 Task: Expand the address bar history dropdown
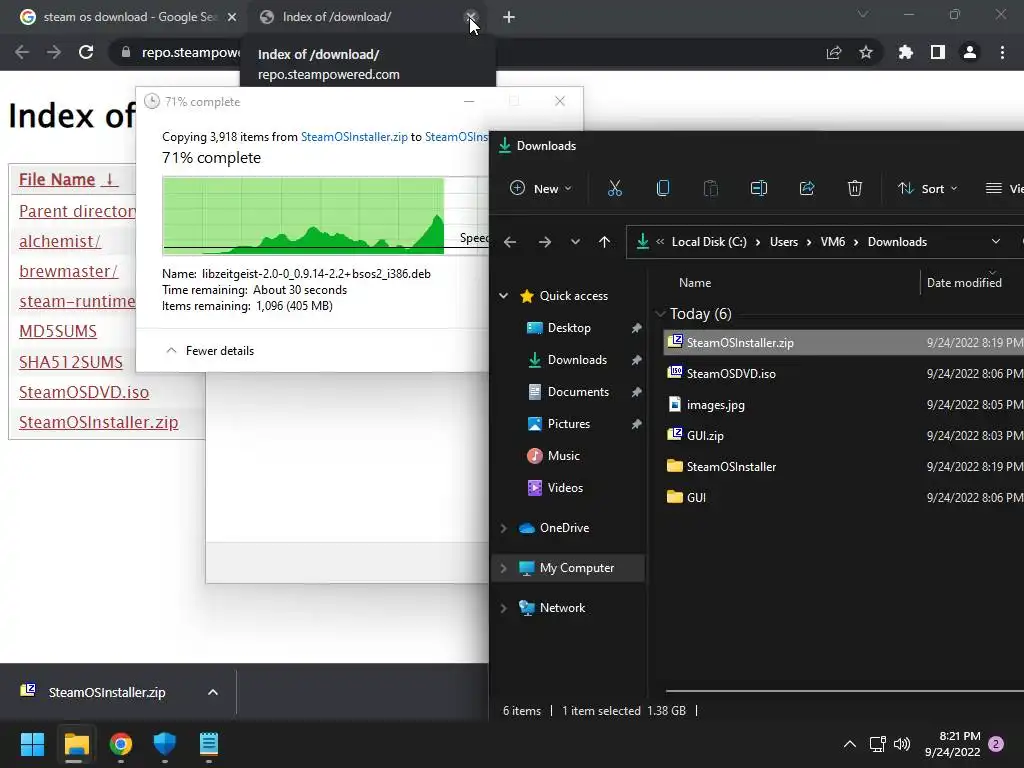pyautogui.click(x=995, y=242)
